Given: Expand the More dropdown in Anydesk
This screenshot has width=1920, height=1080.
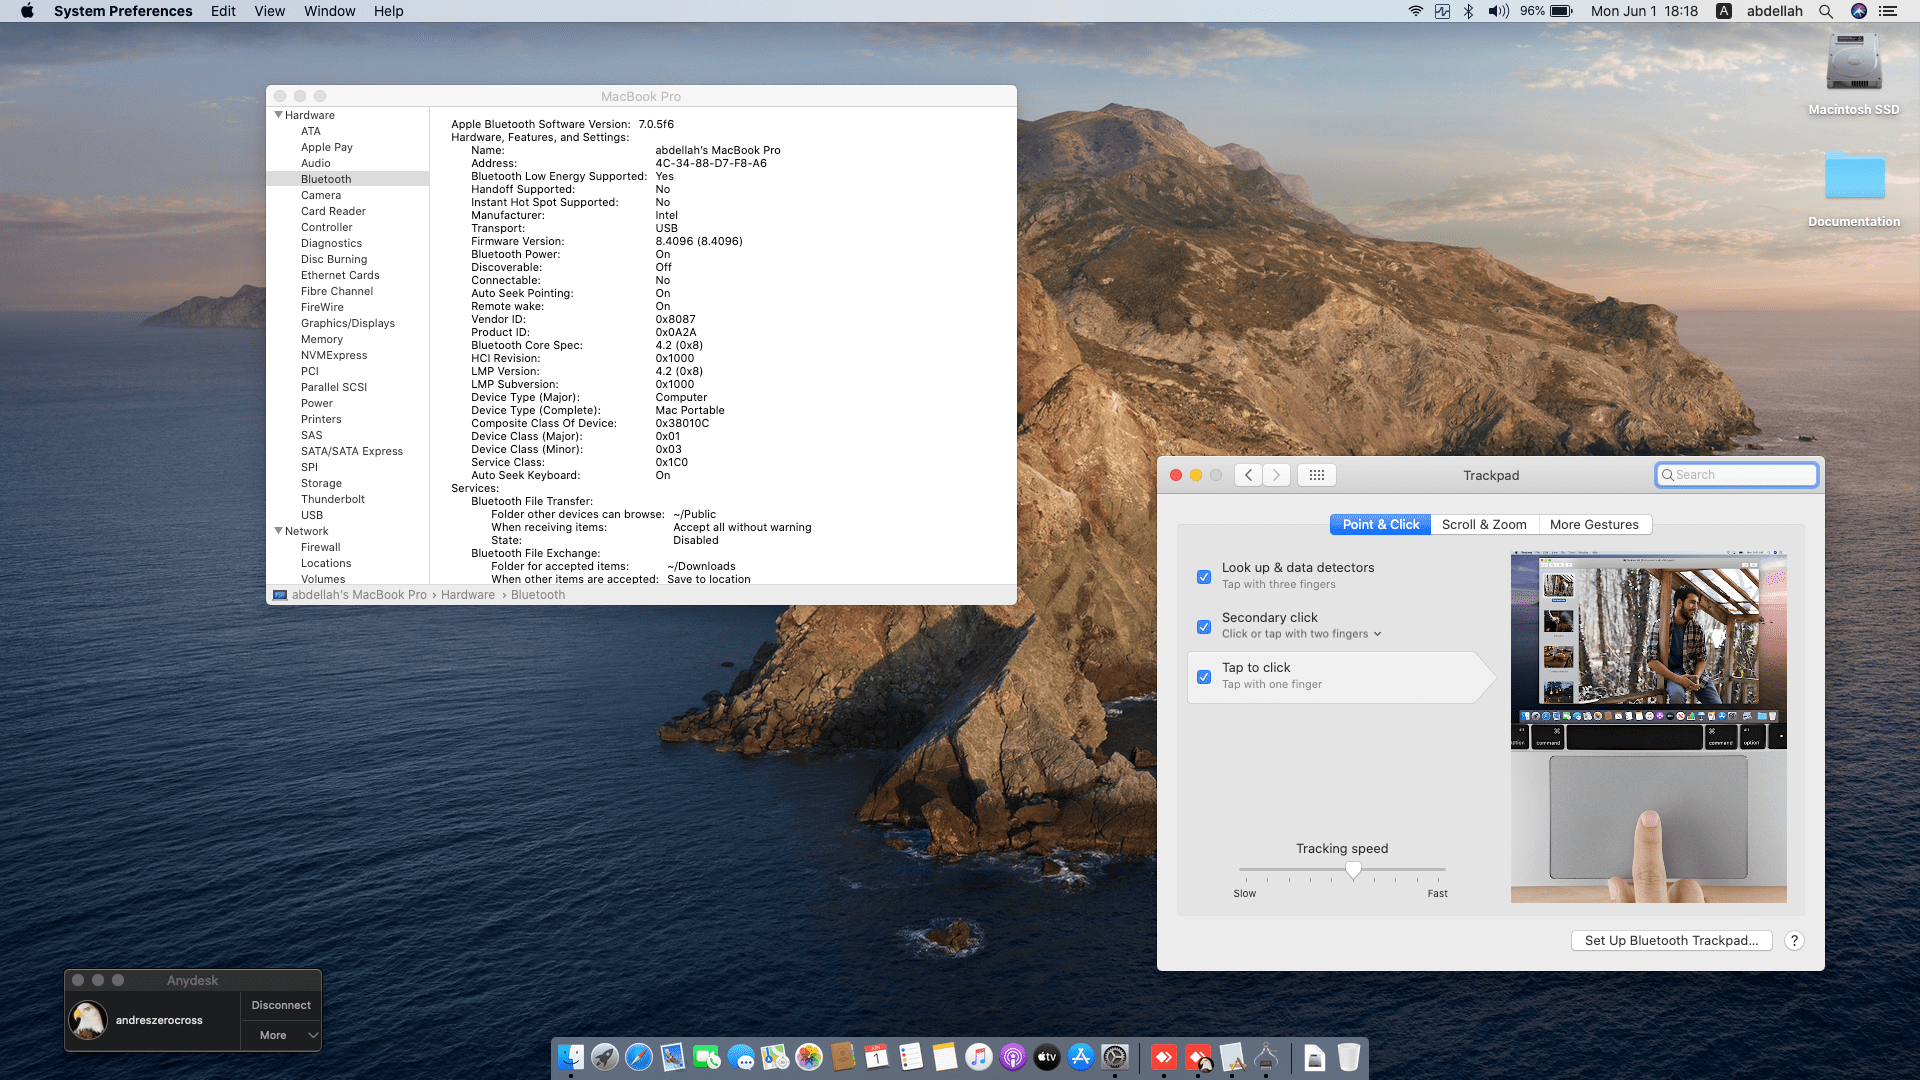Looking at the screenshot, I should (x=281, y=1036).
